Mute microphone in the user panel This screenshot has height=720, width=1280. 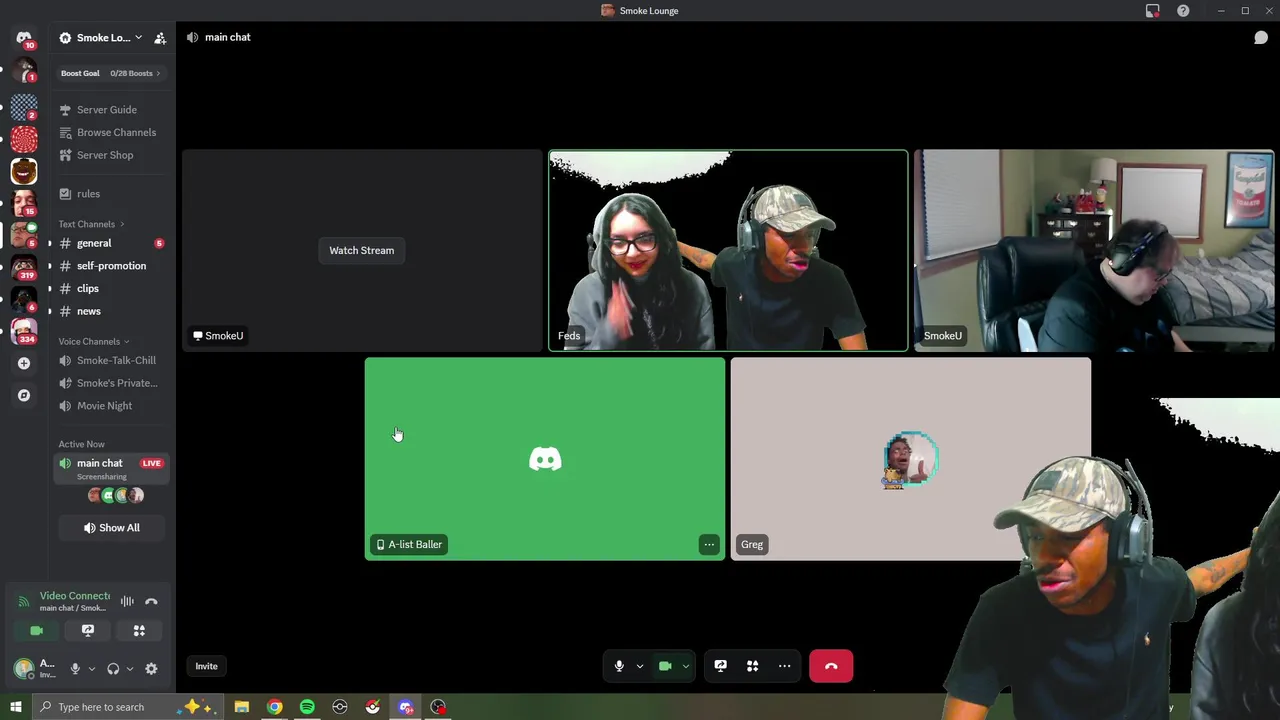pyautogui.click(x=75, y=669)
